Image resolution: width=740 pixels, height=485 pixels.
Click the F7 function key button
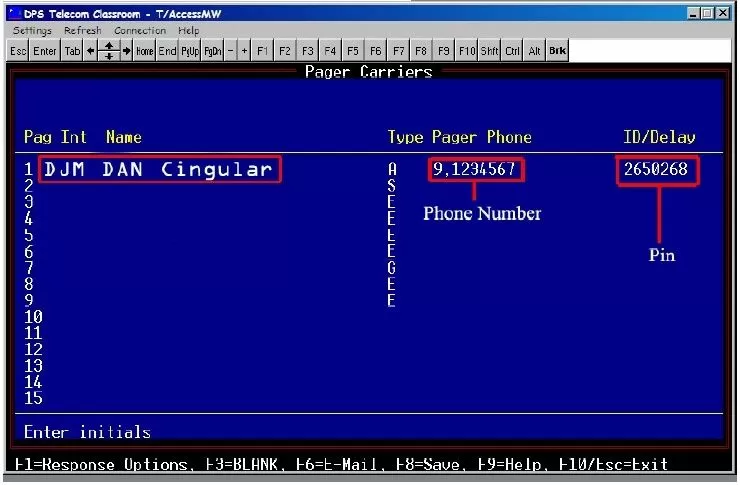coord(398,50)
